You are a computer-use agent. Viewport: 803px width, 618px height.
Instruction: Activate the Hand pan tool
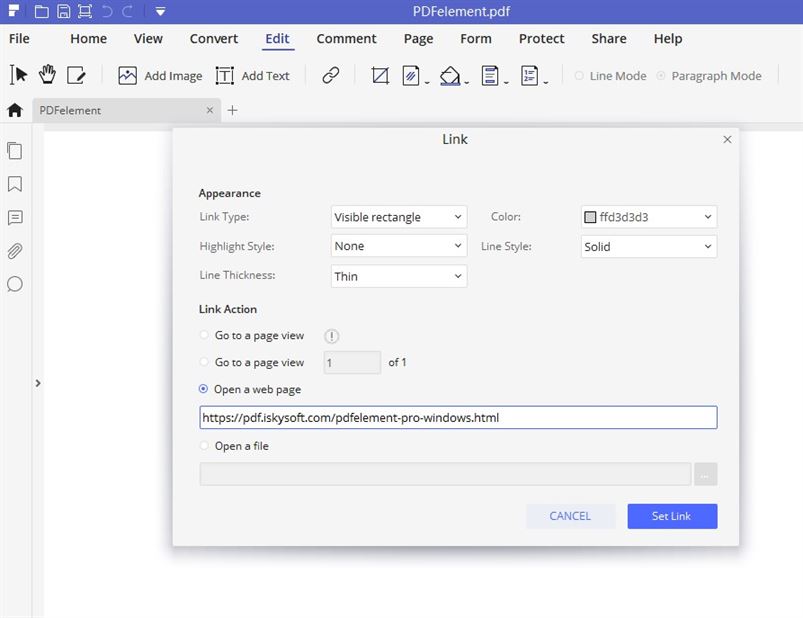pos(48,75)
